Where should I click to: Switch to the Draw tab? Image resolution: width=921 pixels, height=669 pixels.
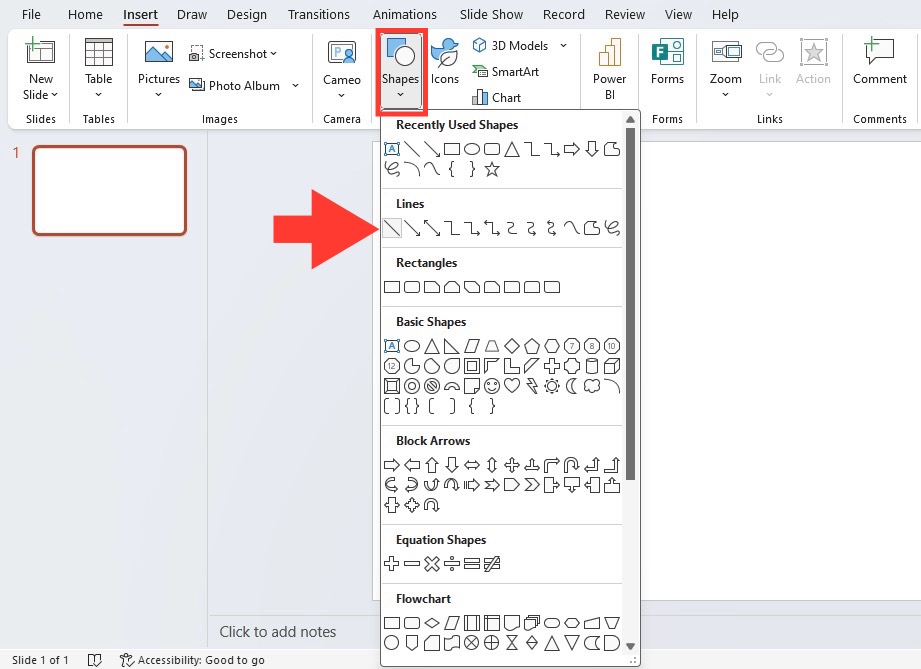(x=192, y=15)
